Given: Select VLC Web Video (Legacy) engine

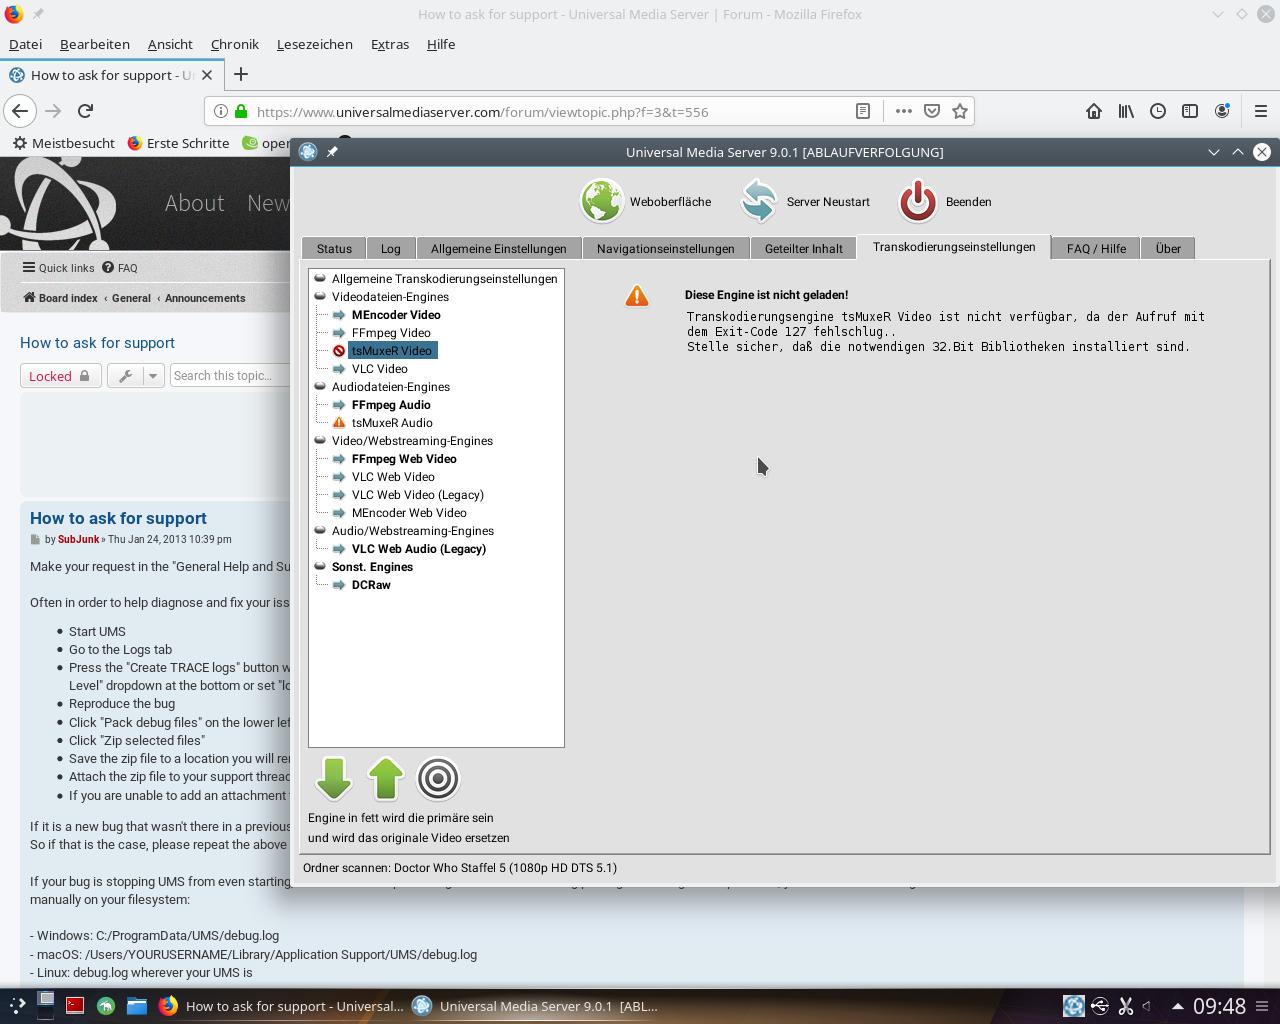Looking at the screenshot, I should [x=417, y=495].
